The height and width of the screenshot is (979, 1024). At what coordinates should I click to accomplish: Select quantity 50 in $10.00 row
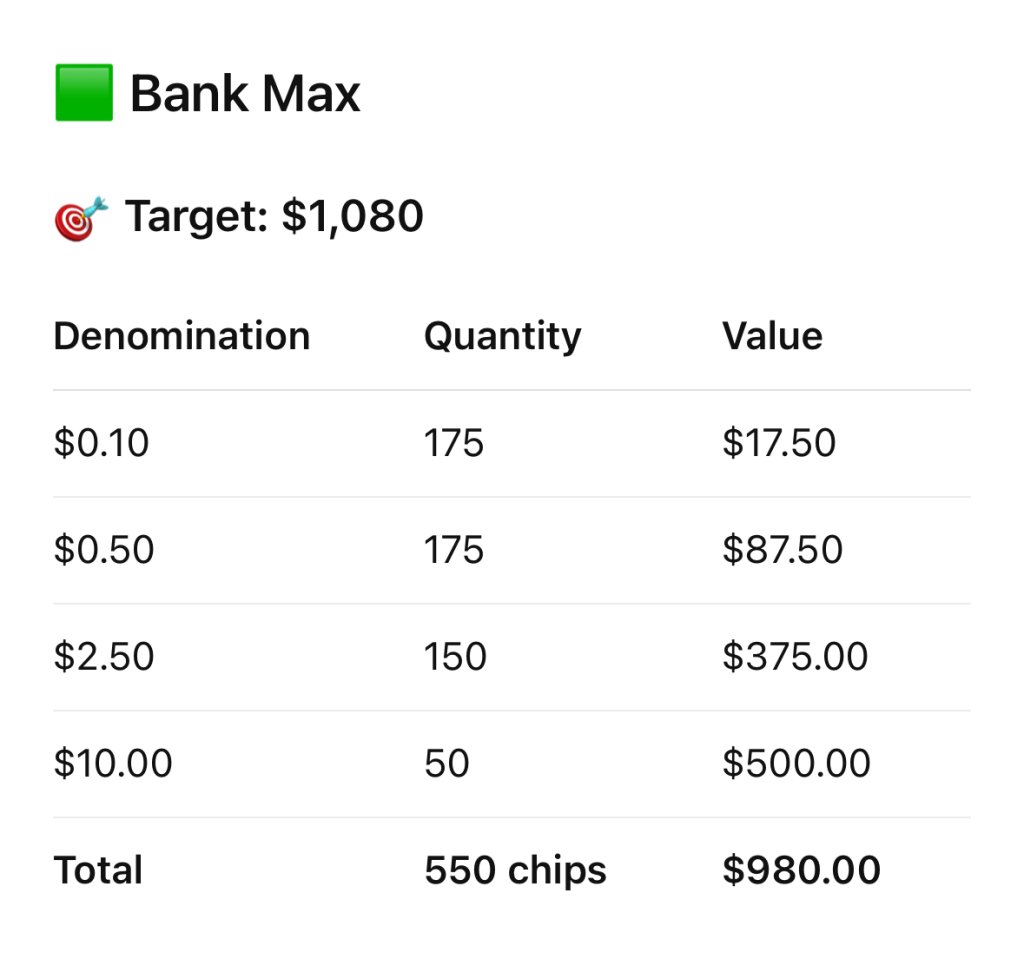[447, 764]
